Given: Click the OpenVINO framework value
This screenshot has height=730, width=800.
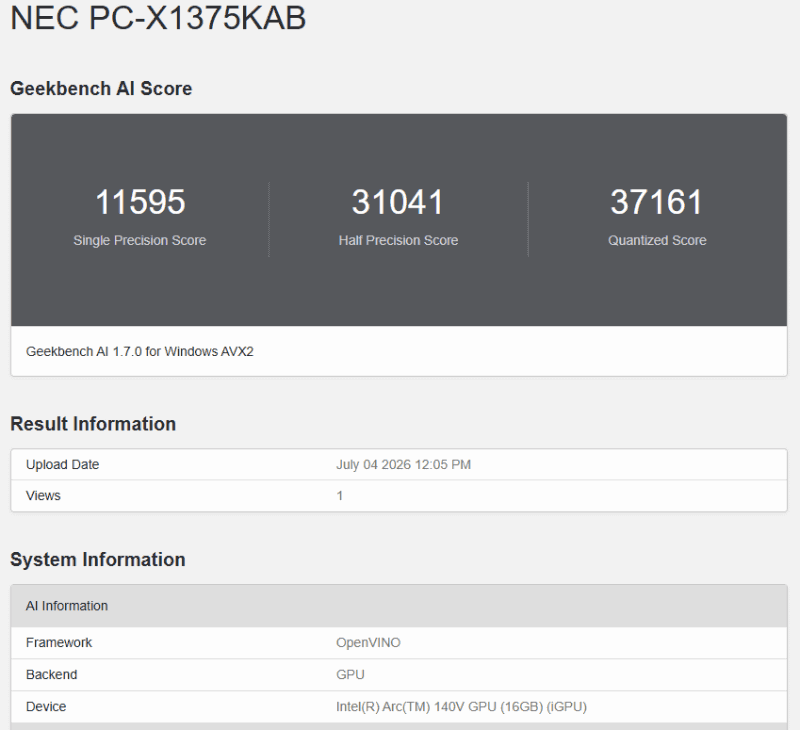Looking at the screenshot, I should pyautogui.click(x=368, y=643).
